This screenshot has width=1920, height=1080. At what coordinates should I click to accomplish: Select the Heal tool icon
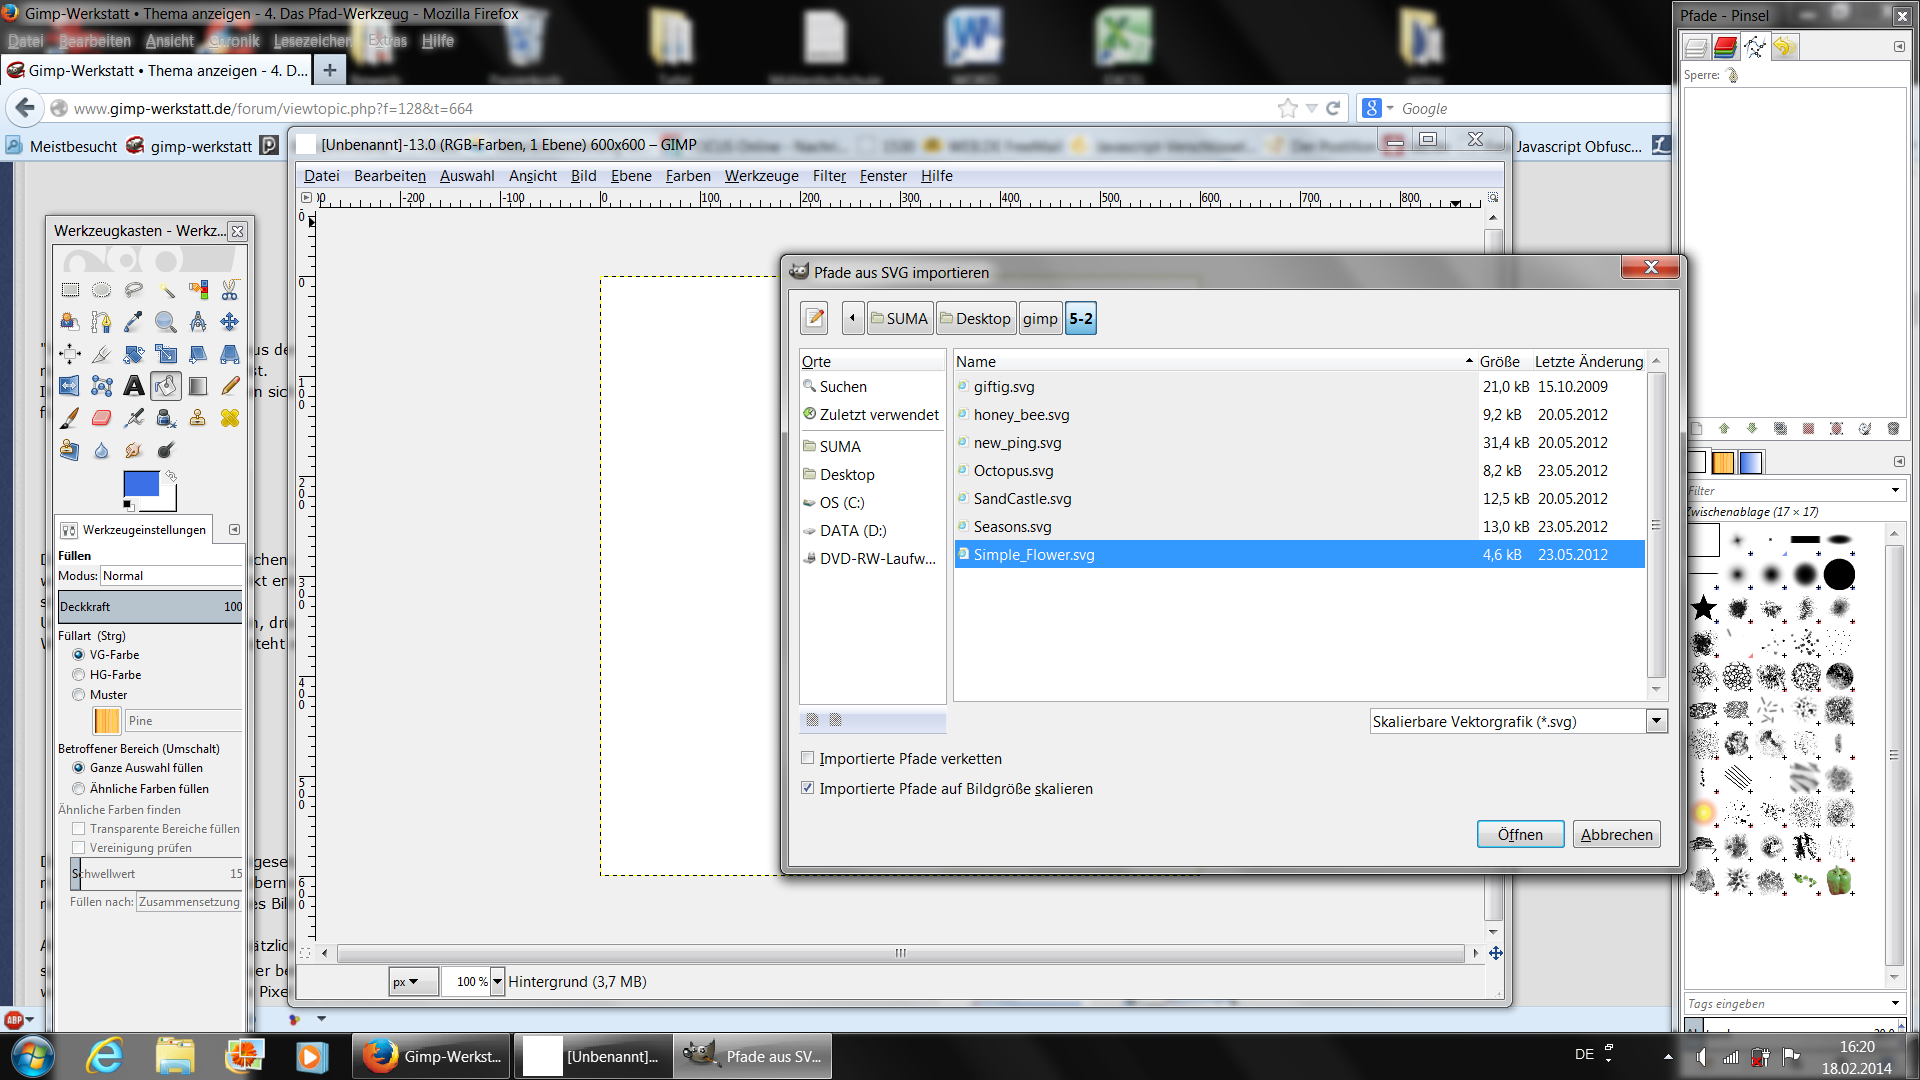[x=229, y=418]
